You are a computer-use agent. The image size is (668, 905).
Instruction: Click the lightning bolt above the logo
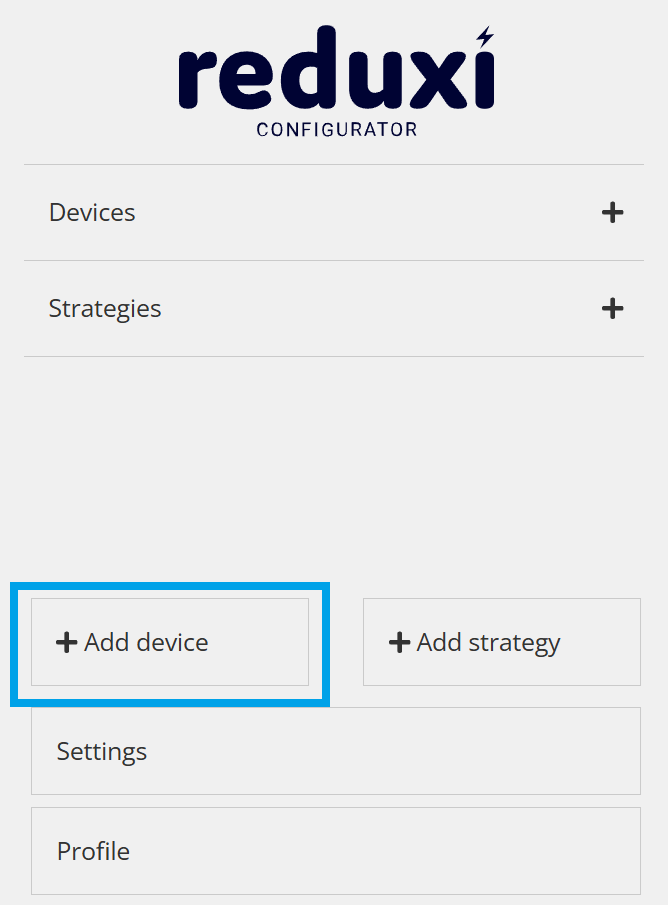pos(485,37)
